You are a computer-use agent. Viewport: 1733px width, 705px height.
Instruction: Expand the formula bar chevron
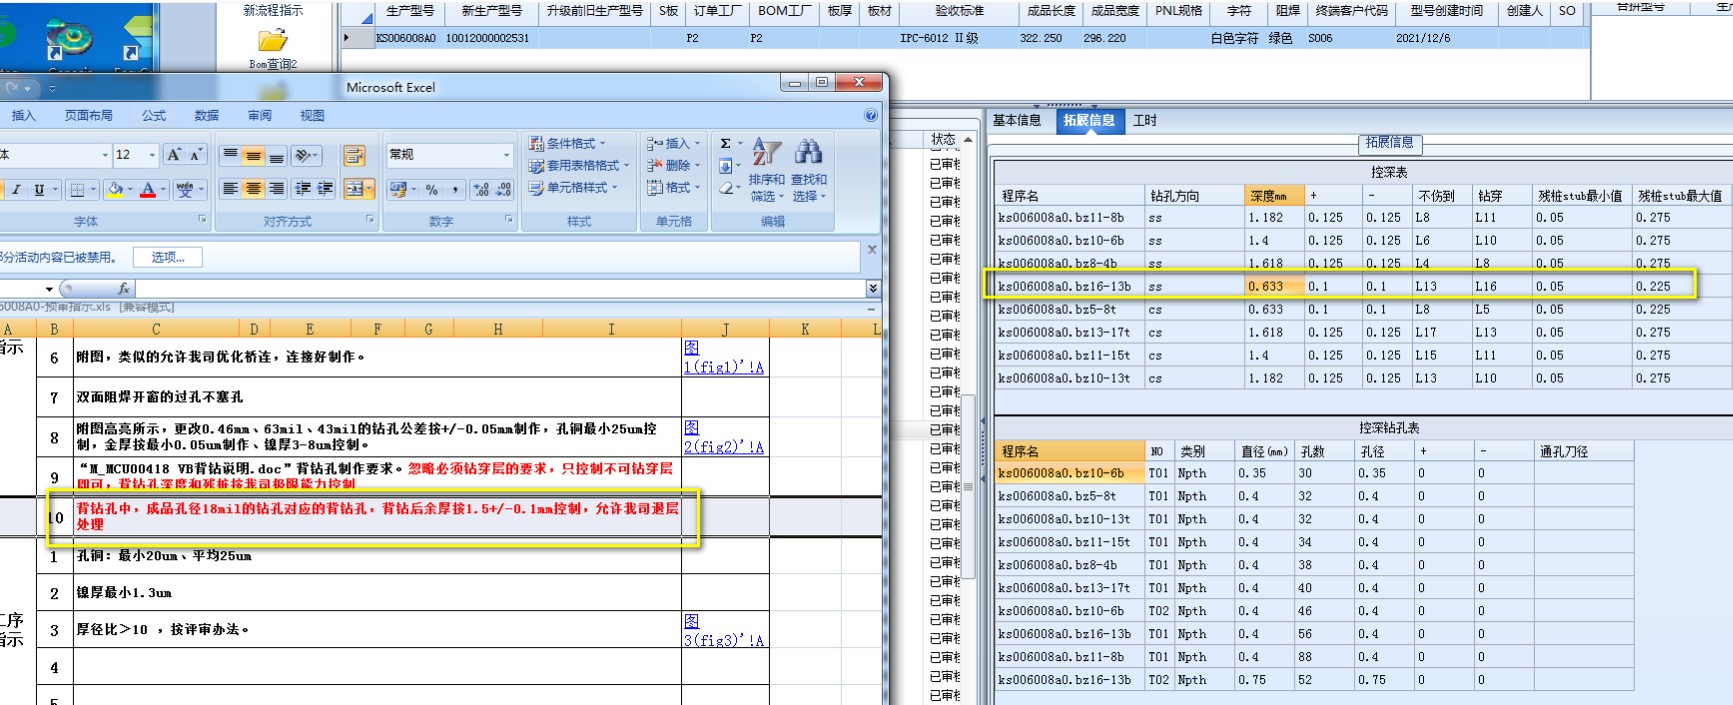(x=873, y=288)
